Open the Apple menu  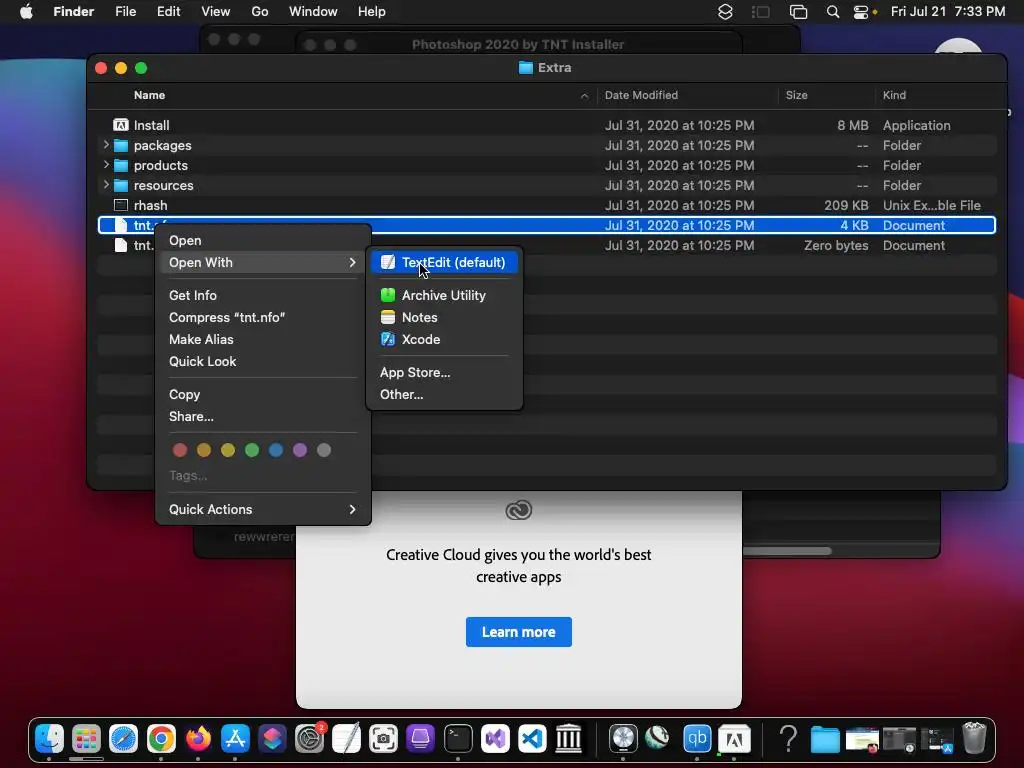(x=26, y=12)
